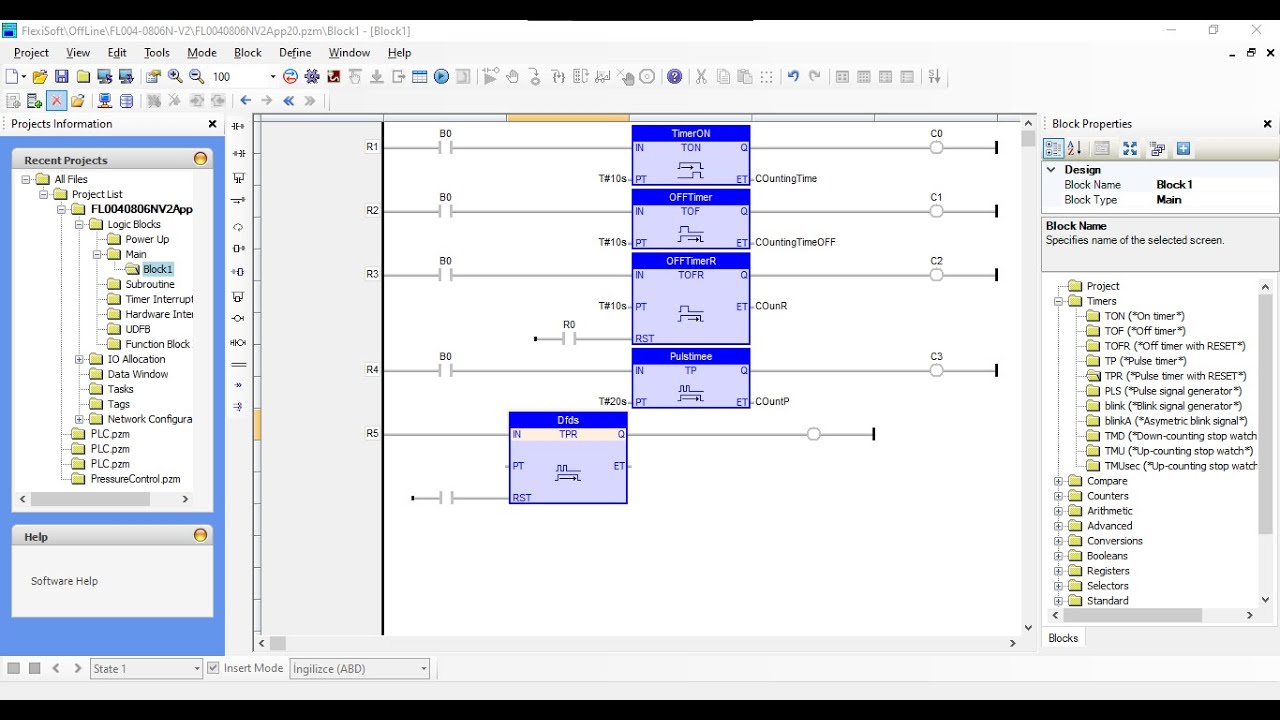Select TPR Pulse timer with RESET block

(x=1176, y=376)
